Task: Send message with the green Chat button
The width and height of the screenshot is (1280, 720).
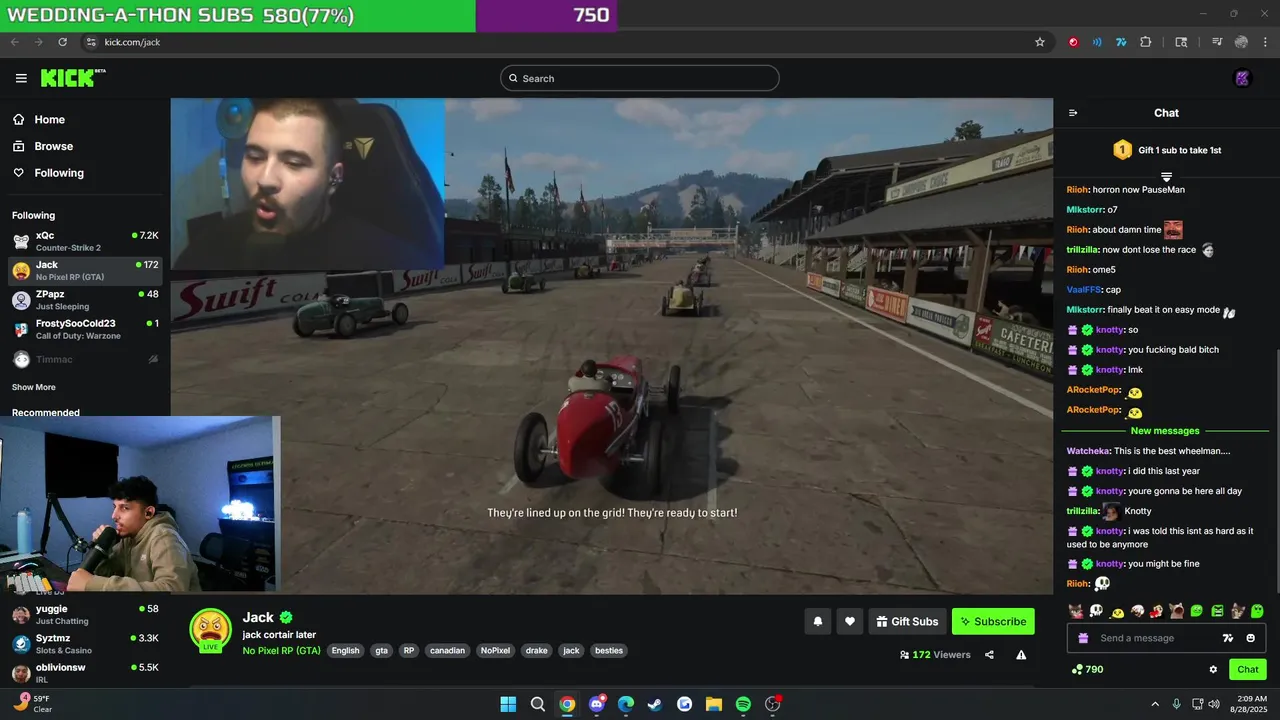Action: click(1248, 669)
